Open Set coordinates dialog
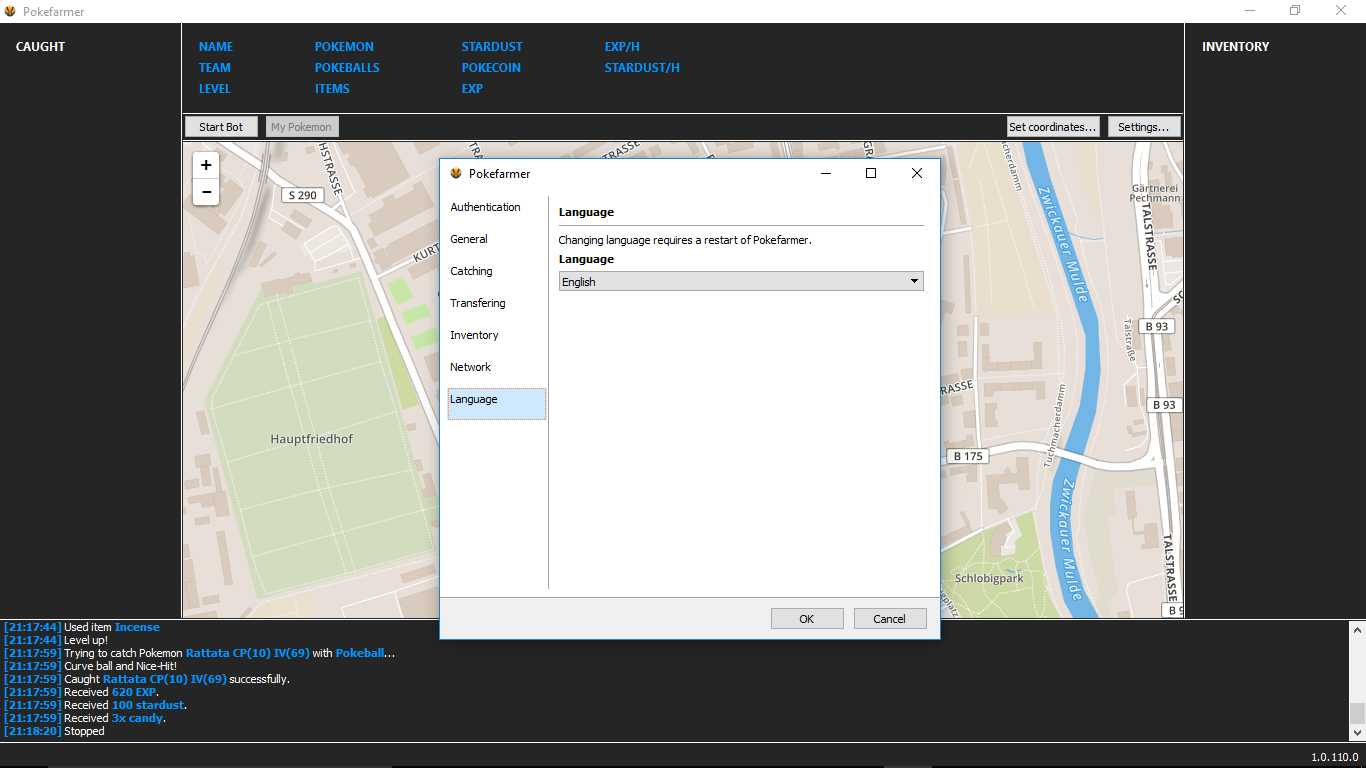The width and height of the screenshot is (1366, 768). [x=1053, y=127]
